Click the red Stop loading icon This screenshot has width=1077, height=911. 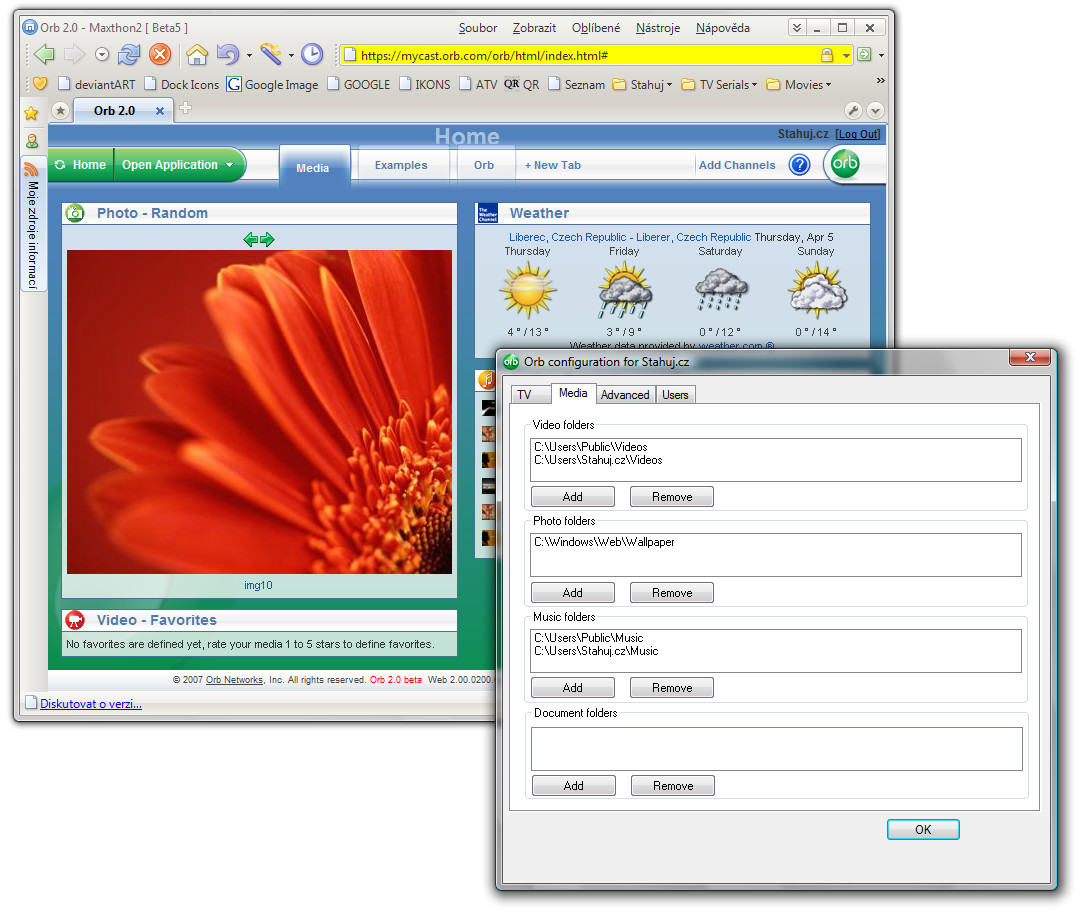tap(160, 54)
